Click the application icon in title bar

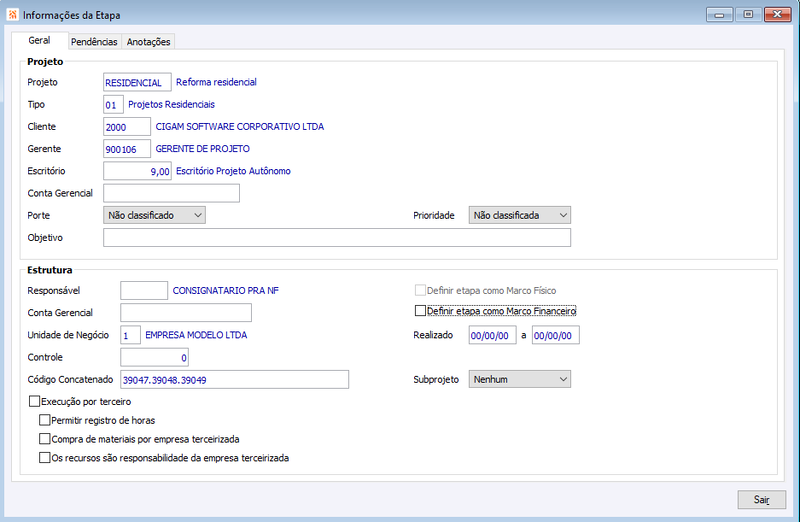pyautogui.click(x=12, y=15)
